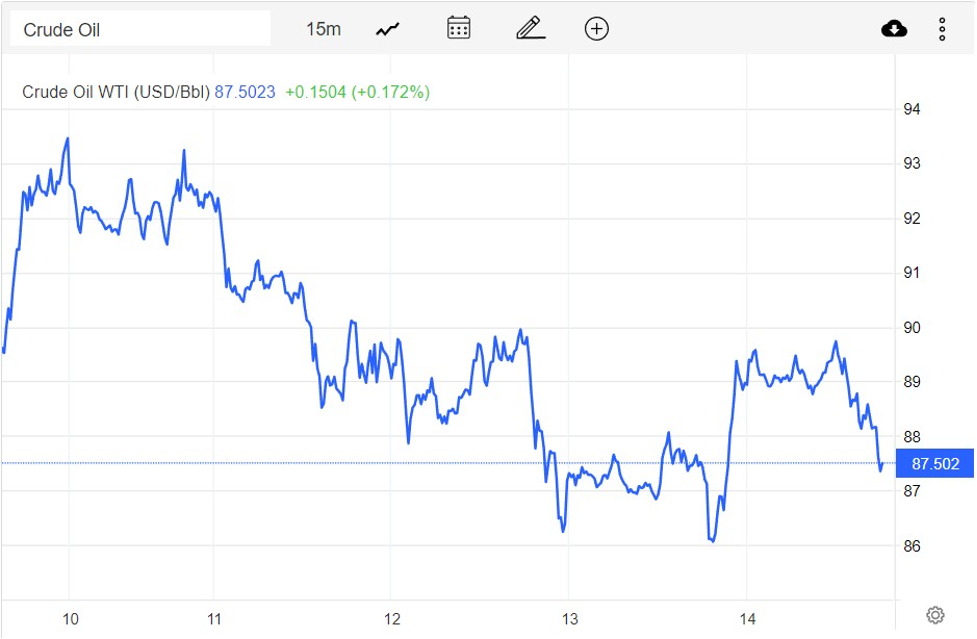
Task: Click the date 12 on time axis
Action: tap(392, 619)
